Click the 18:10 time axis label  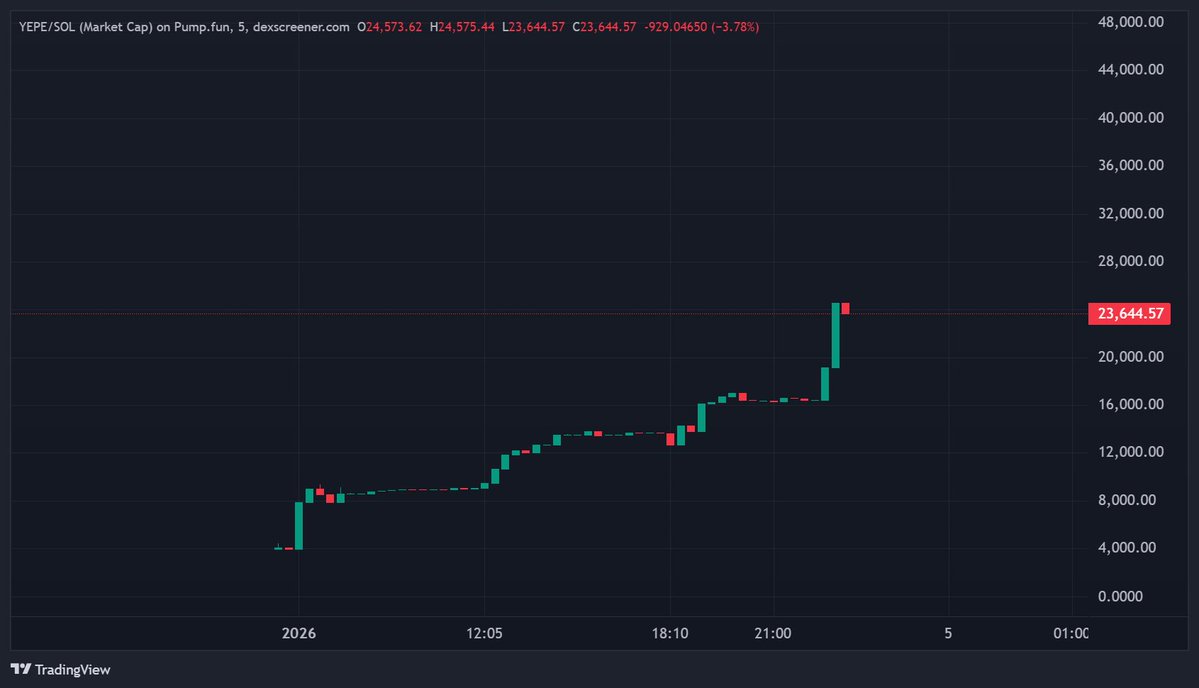click(x=670, y=633)
